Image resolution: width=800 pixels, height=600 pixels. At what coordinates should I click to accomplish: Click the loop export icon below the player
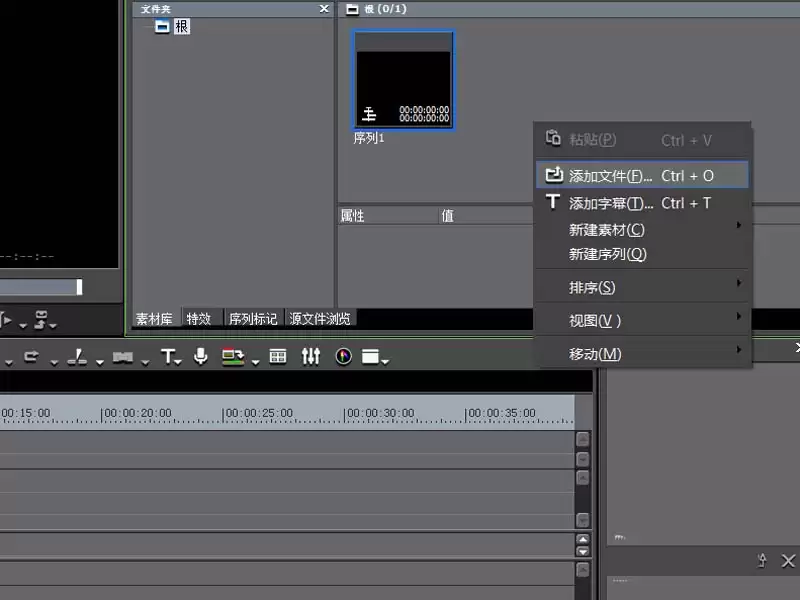pos(41,319)
